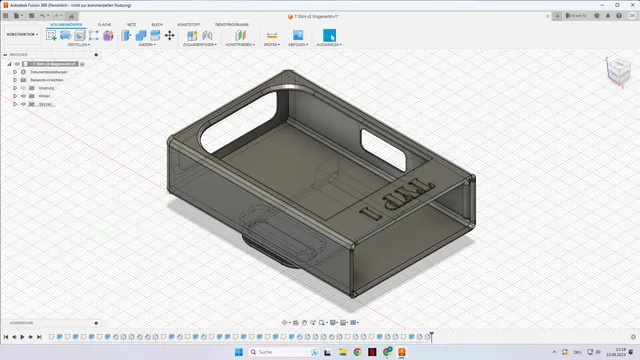Viewport: 640px width, 360px height.
Task: Select the Move/Copy cross-arrows tool
Action: (169, 36)
